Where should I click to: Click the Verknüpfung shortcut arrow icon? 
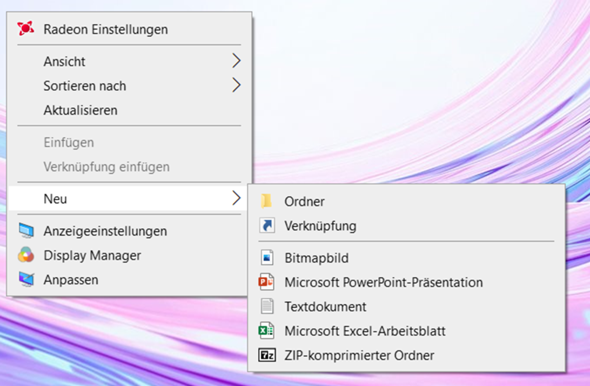coord(267,225)
